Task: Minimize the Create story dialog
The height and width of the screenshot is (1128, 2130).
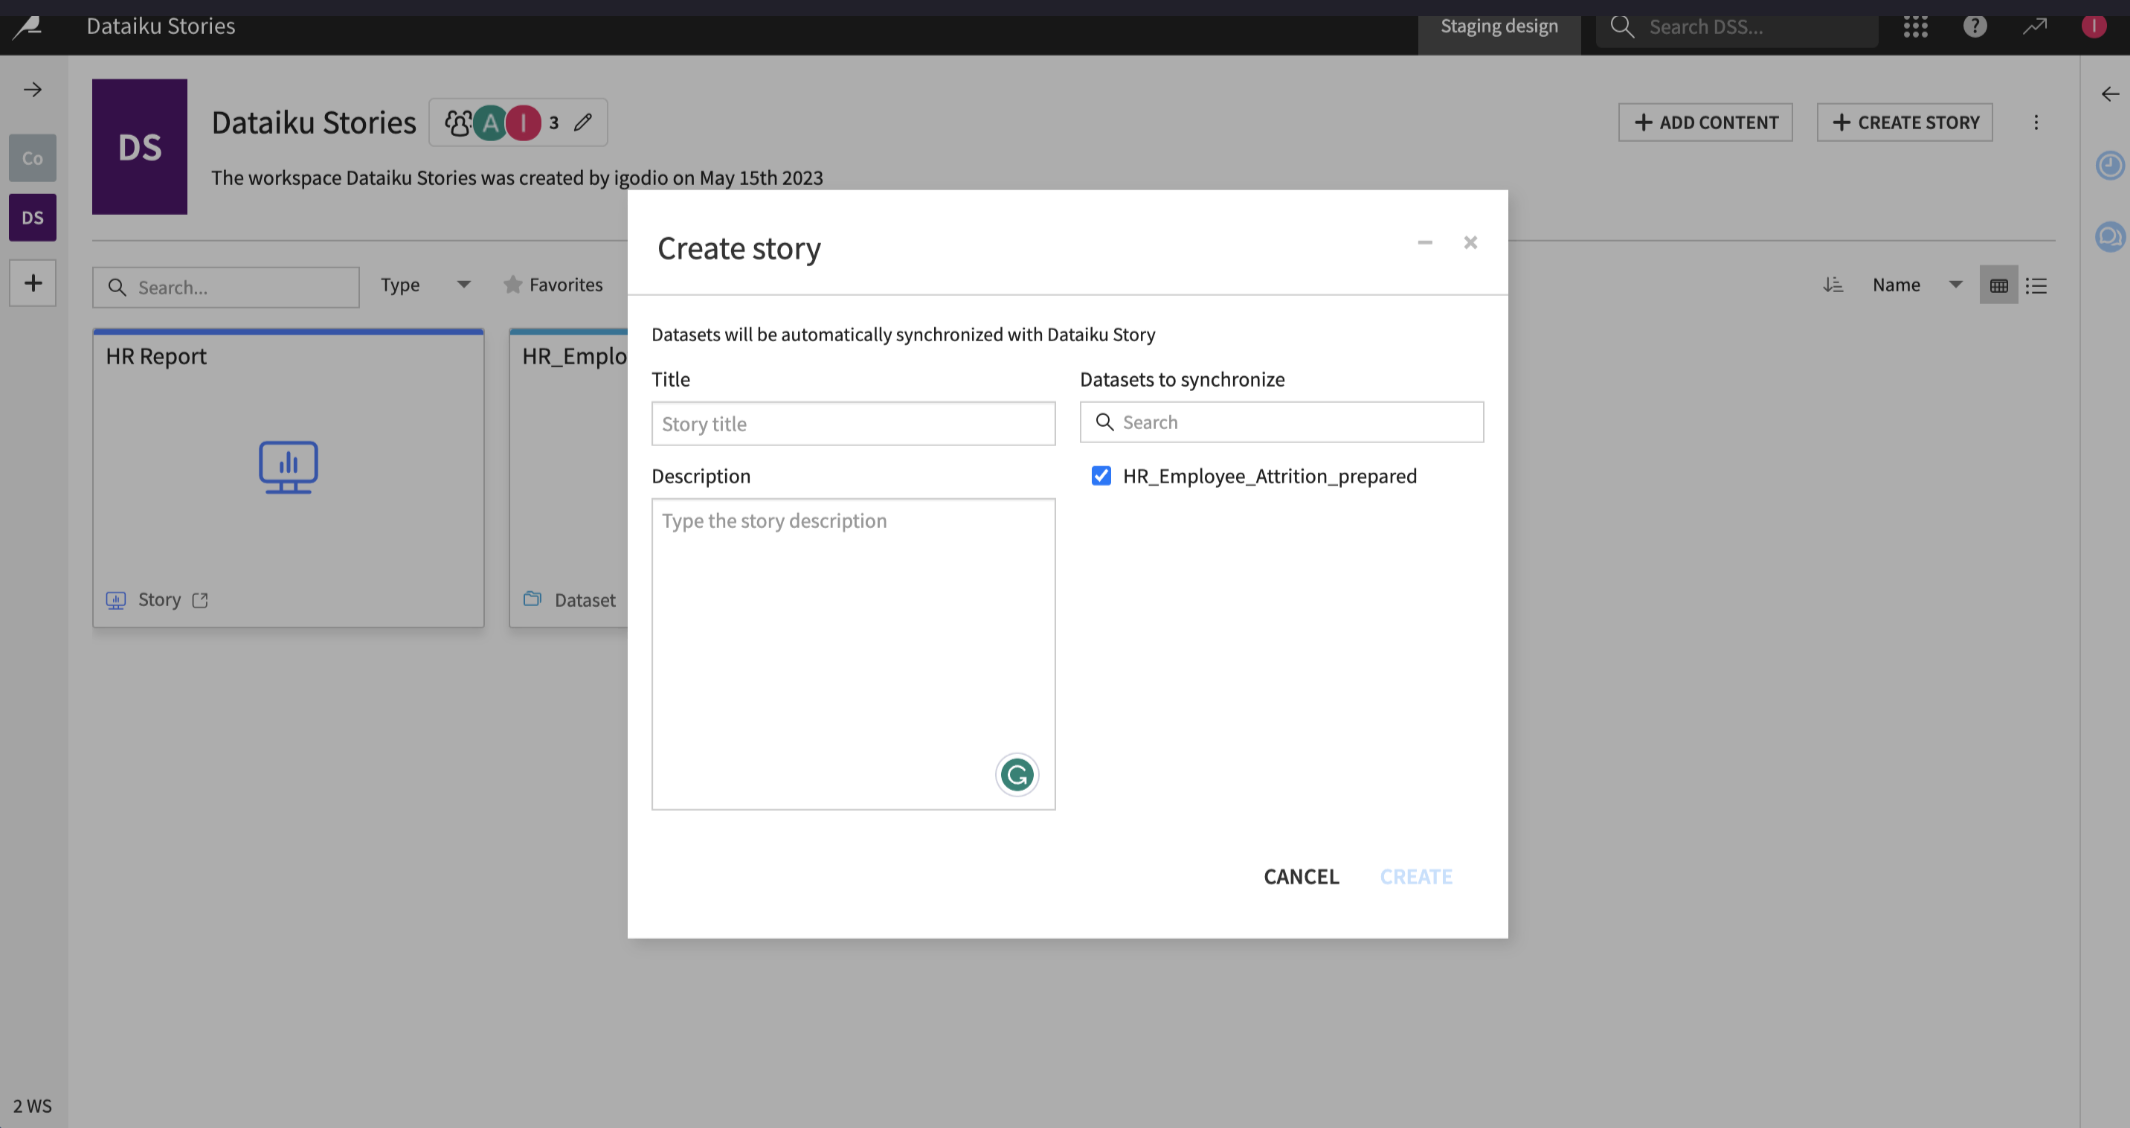Action: click(x=1425, y=242)
